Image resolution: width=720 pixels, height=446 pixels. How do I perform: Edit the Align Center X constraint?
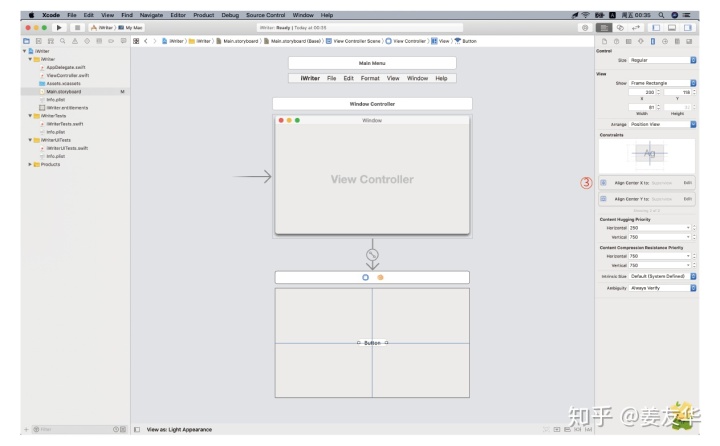pyautogui.click(x=687, y=183)
